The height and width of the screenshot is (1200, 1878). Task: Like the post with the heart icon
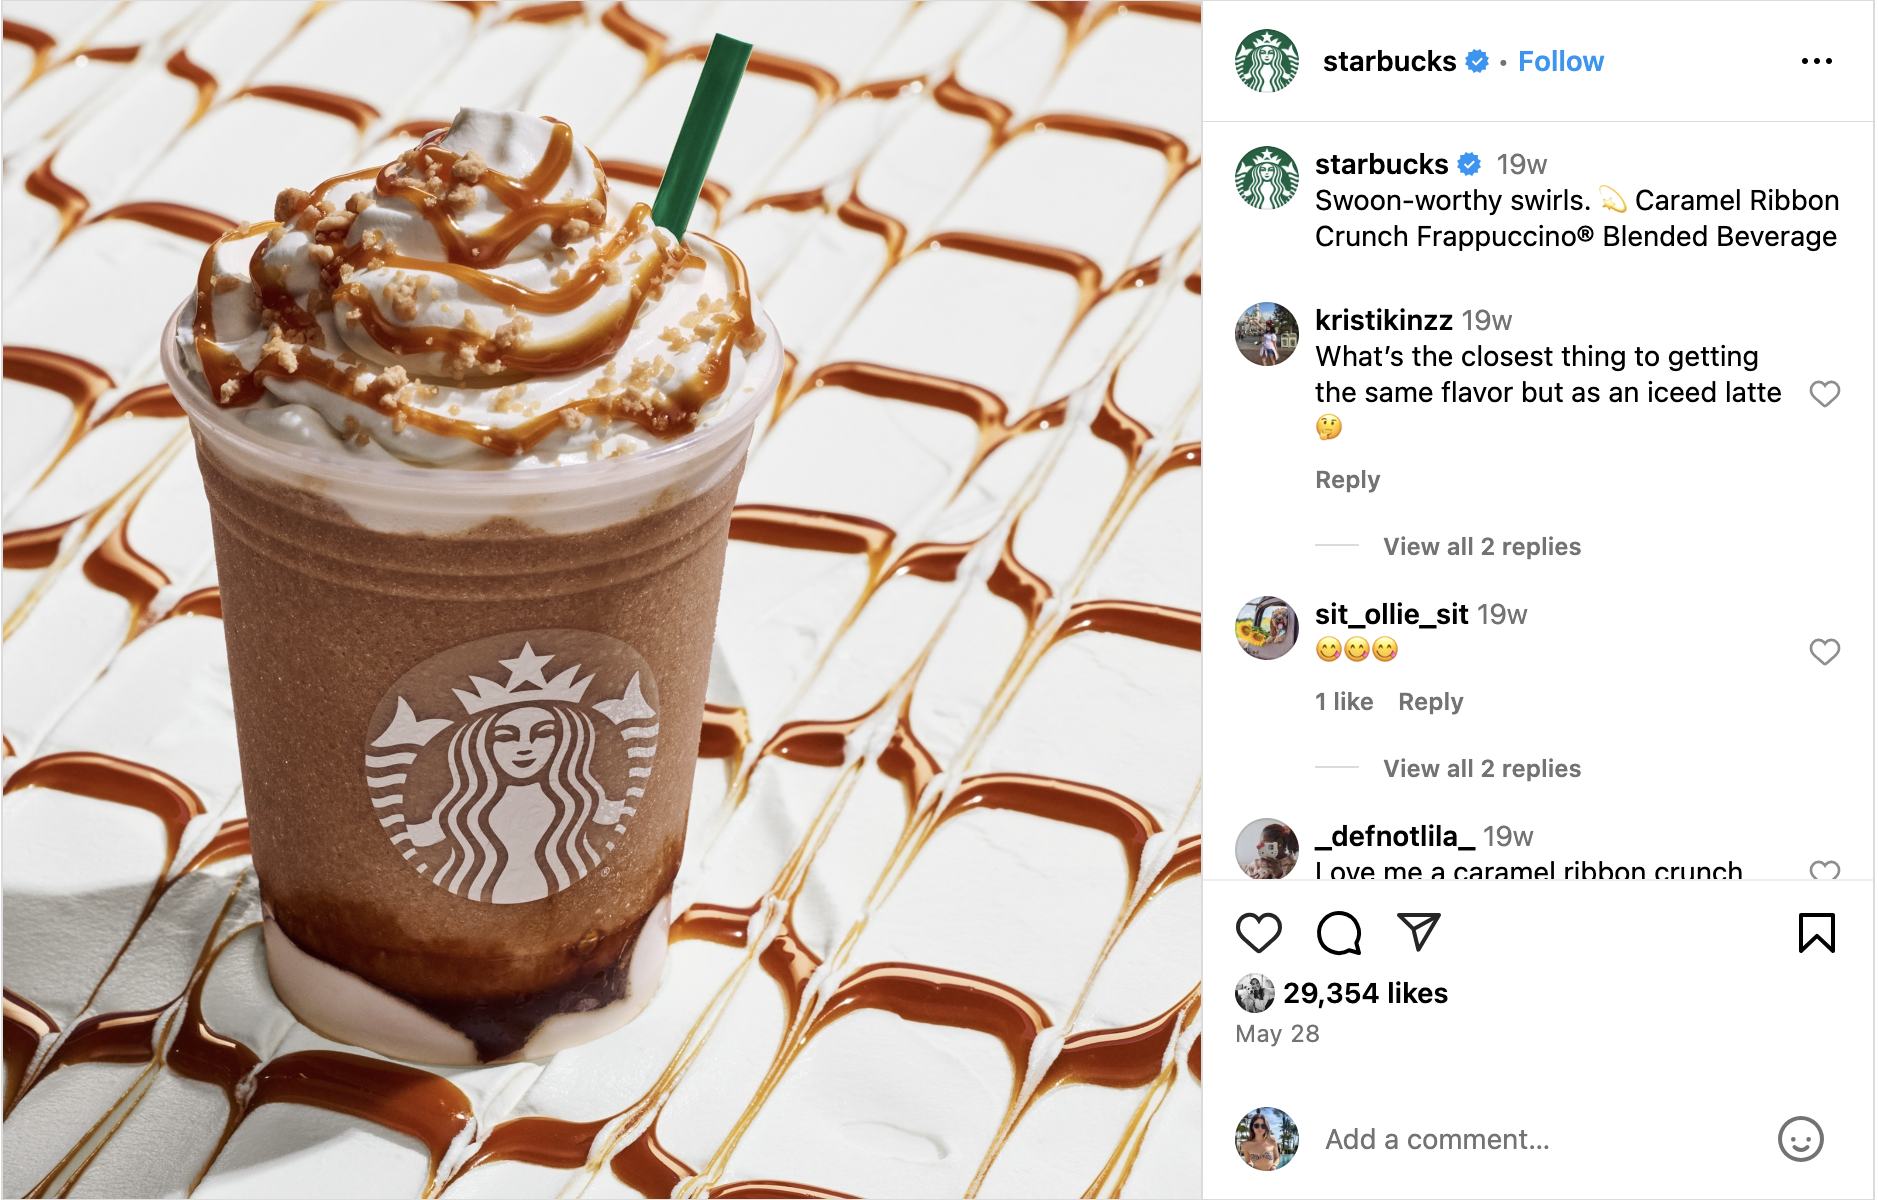click(1258, 933)
